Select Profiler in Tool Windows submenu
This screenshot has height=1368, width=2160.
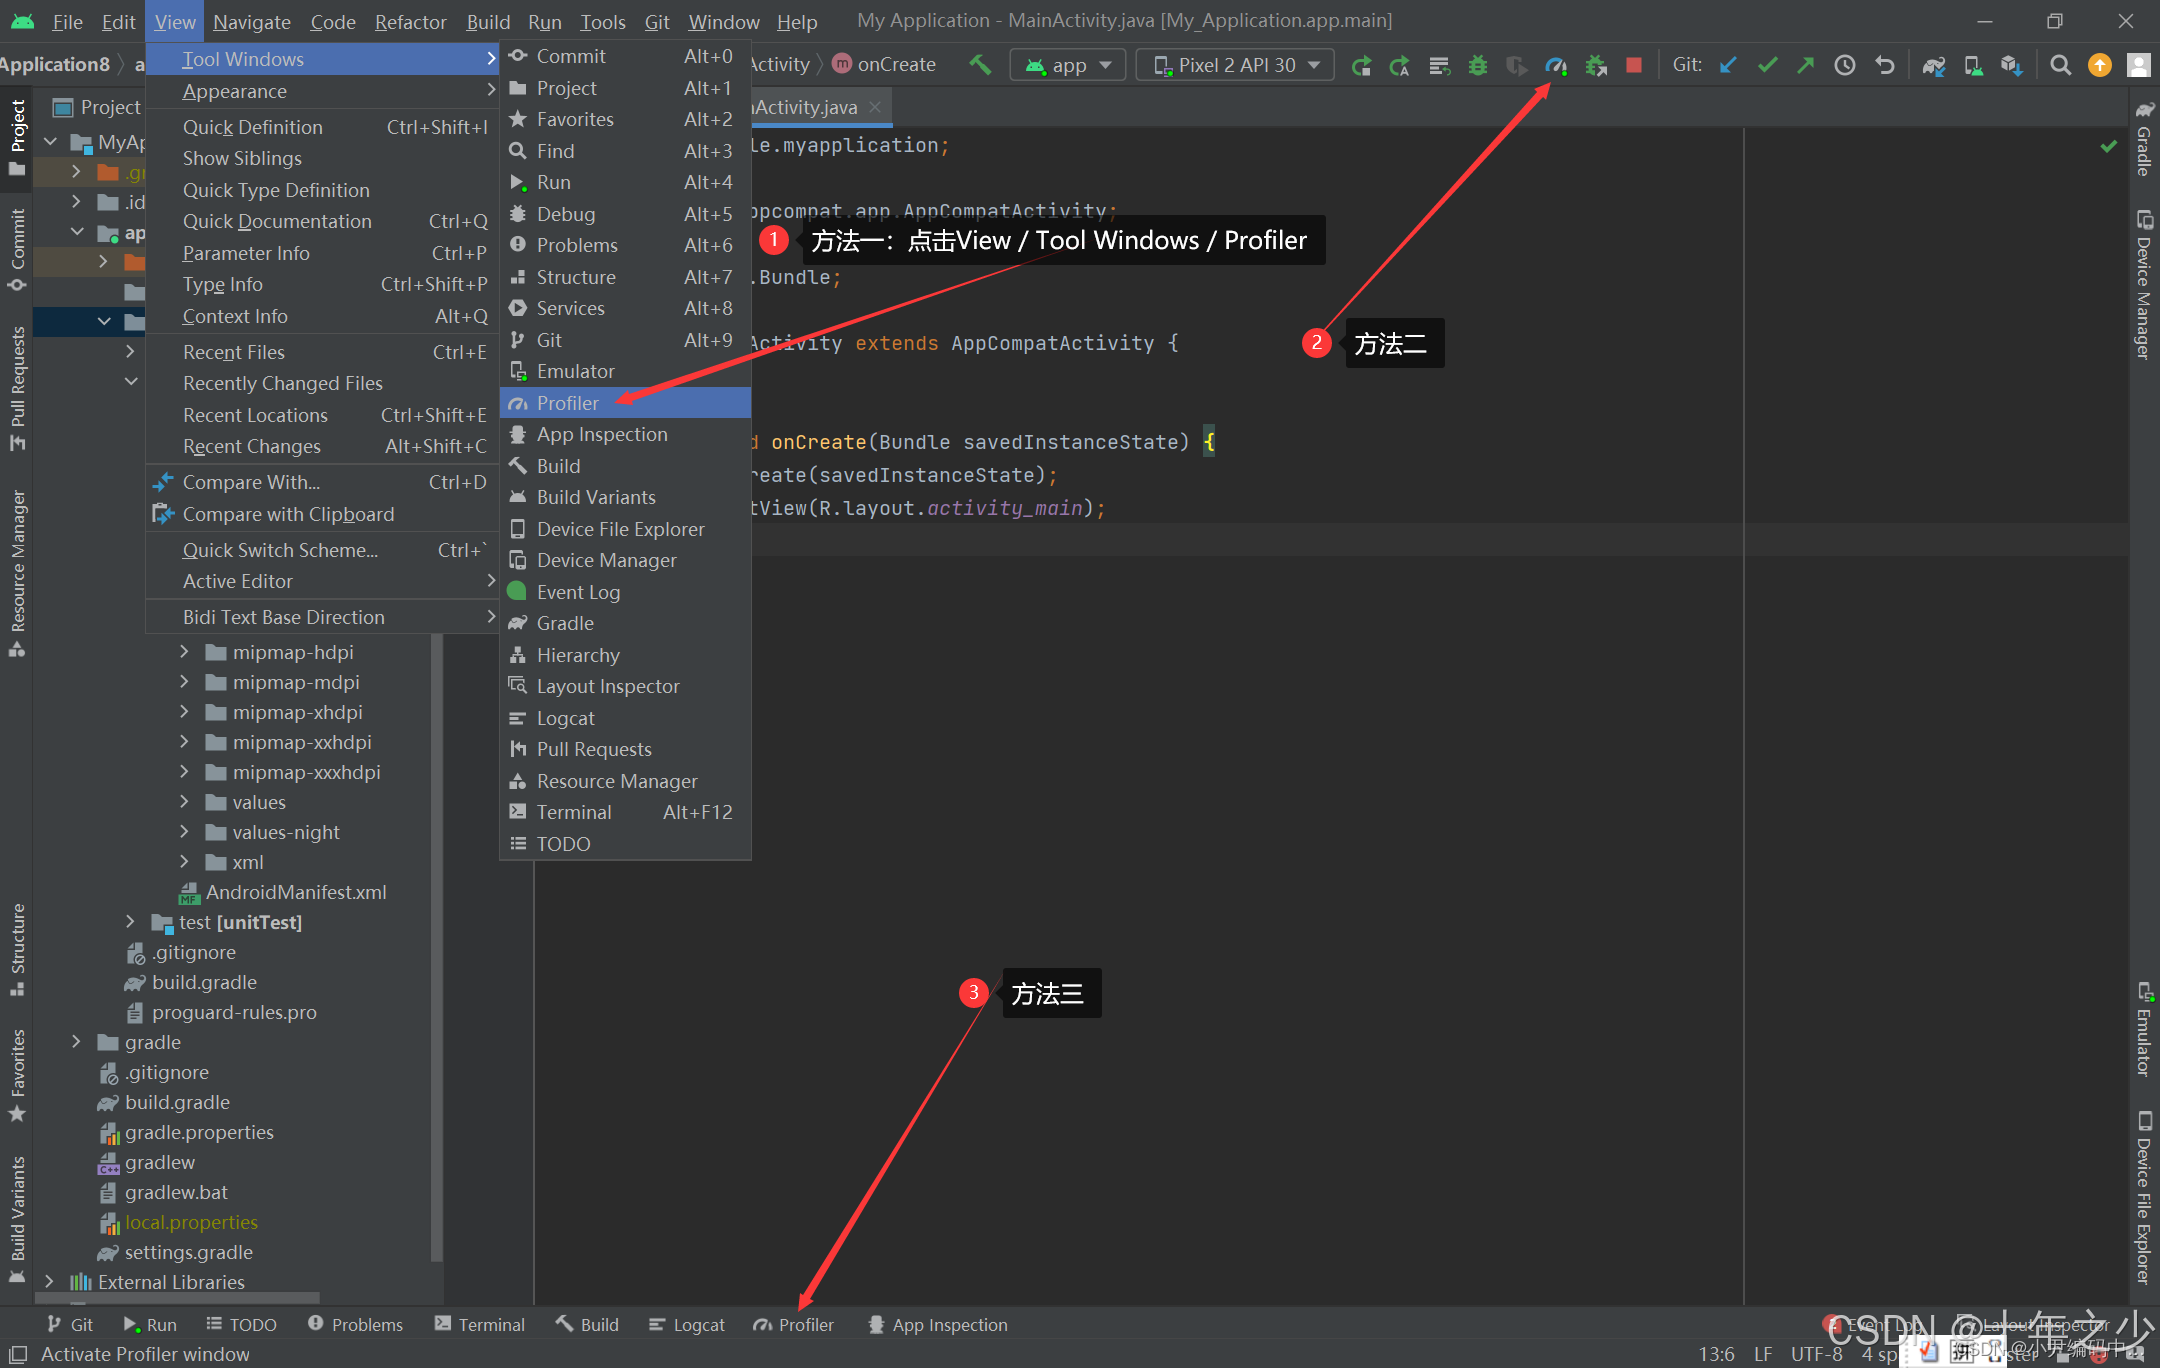coord(567,403)
